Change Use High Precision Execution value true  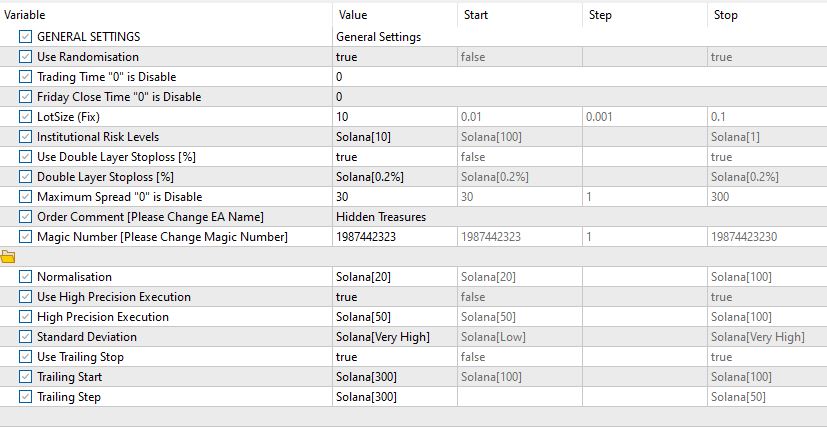(x=393, y=297)
